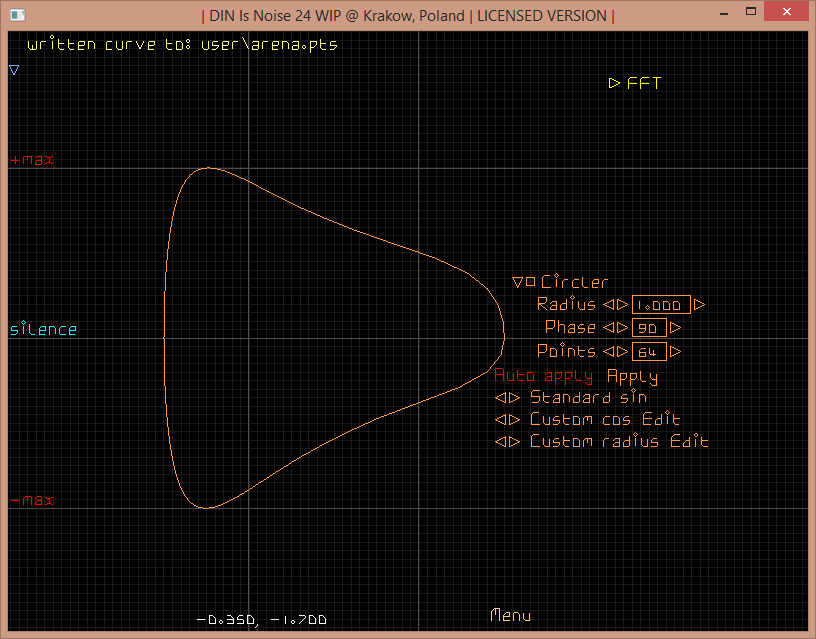Click the triangle right of the Radius value box
The width and height of the screenshot is (816, 639).
click(699, 305)
